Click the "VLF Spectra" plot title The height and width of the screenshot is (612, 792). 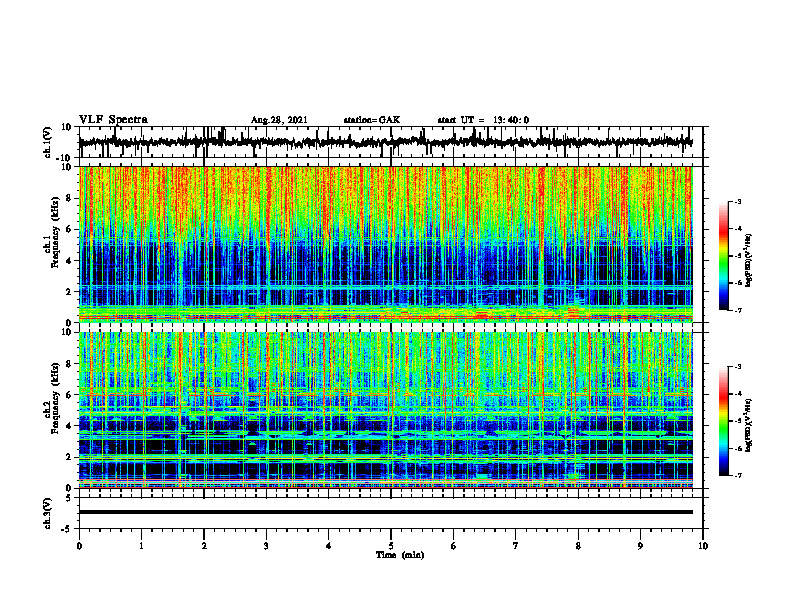113,120
